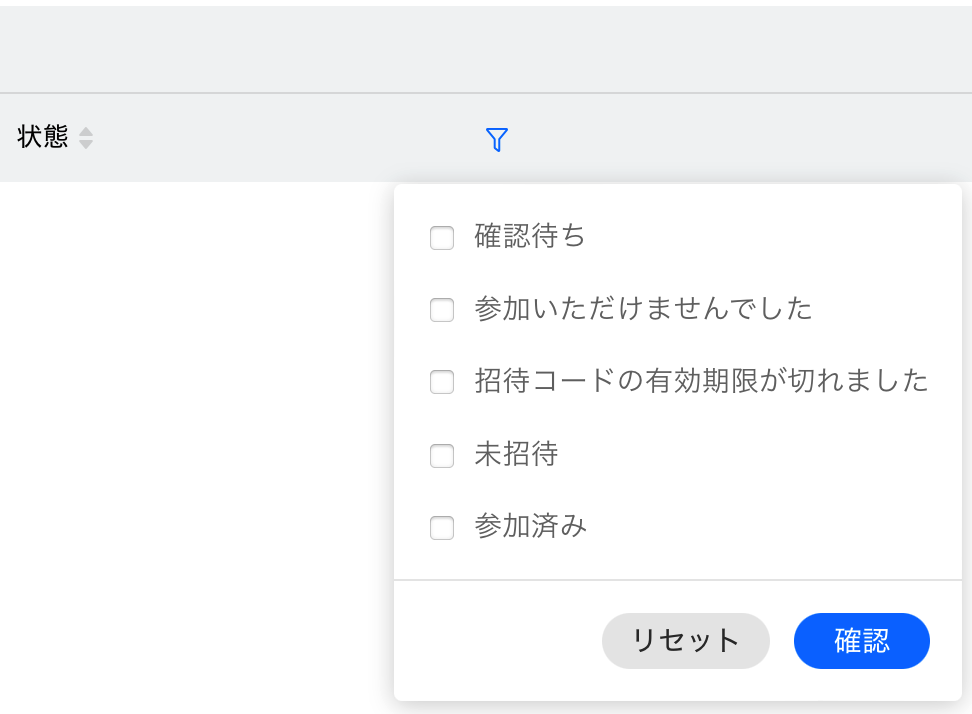
Task: Click the 状態 column header text
Action: [x=43, y=138]
